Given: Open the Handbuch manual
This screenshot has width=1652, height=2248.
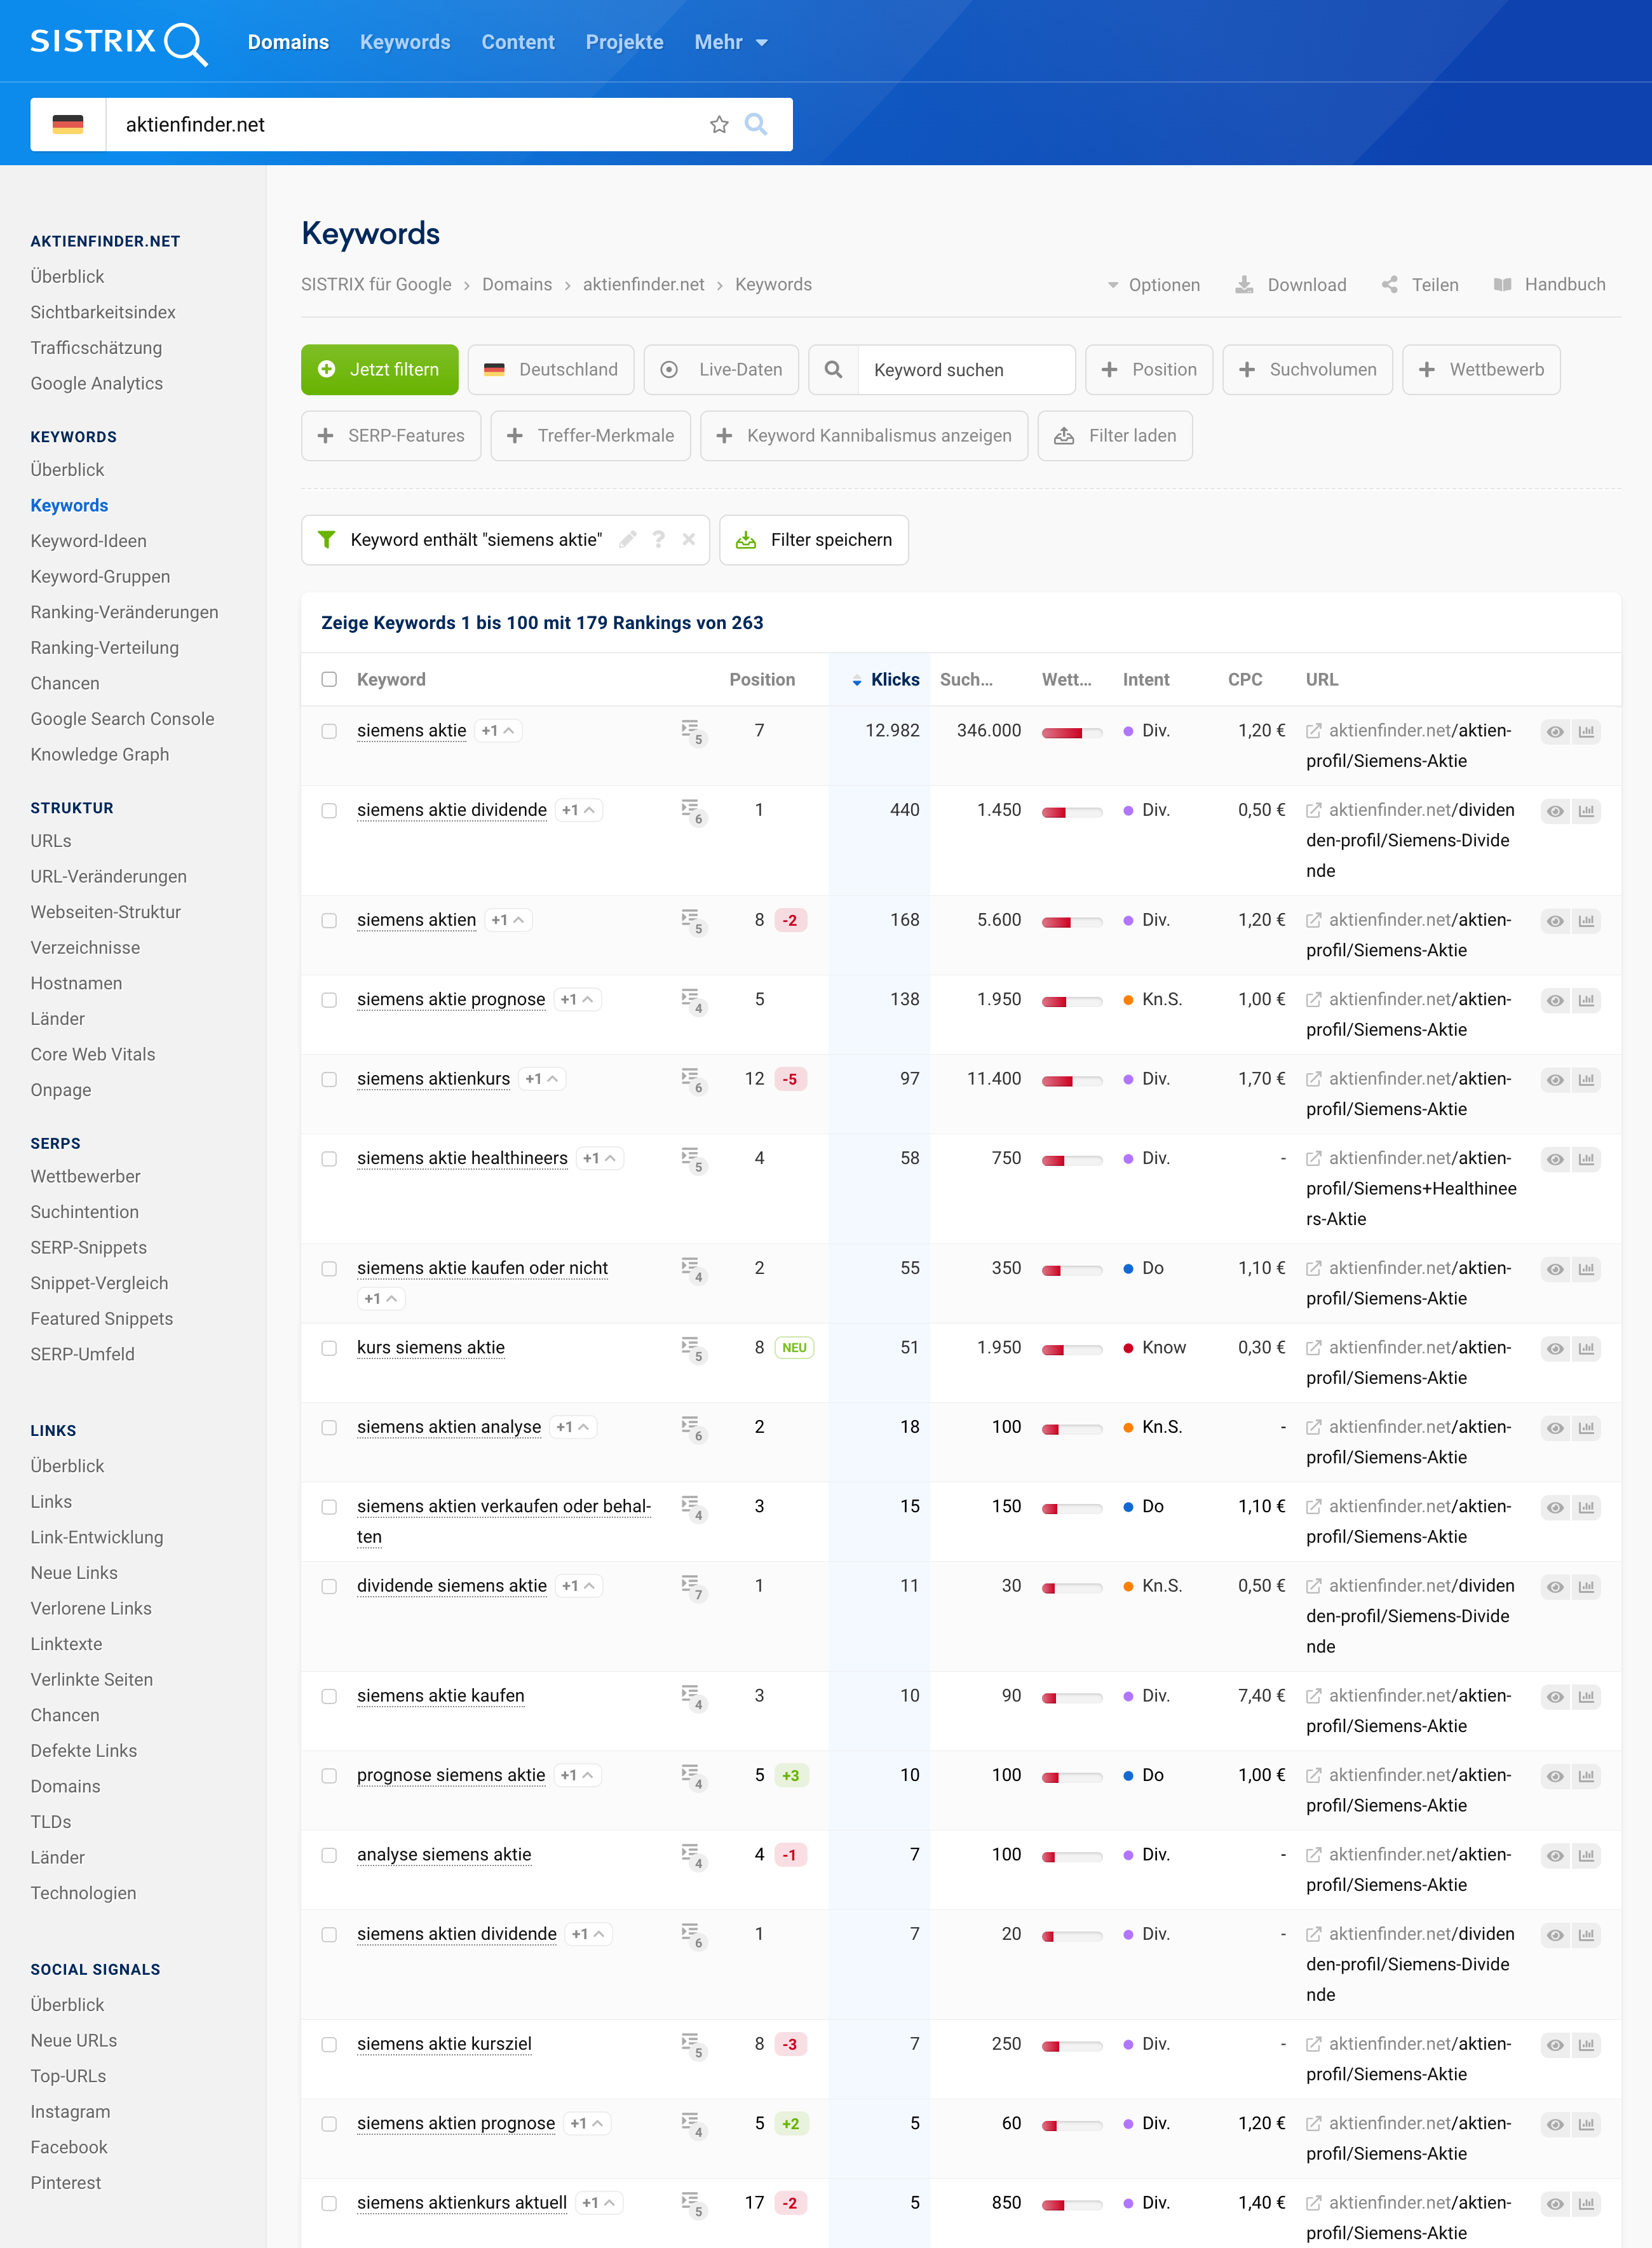Looking at the screenshot, I should (x=1549, y=285).
